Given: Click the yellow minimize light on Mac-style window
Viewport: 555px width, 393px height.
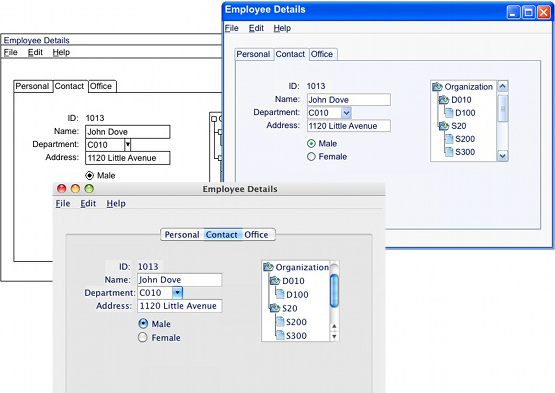Looking at the screenshot, I should pyautogui.click(x=75, y=189).
